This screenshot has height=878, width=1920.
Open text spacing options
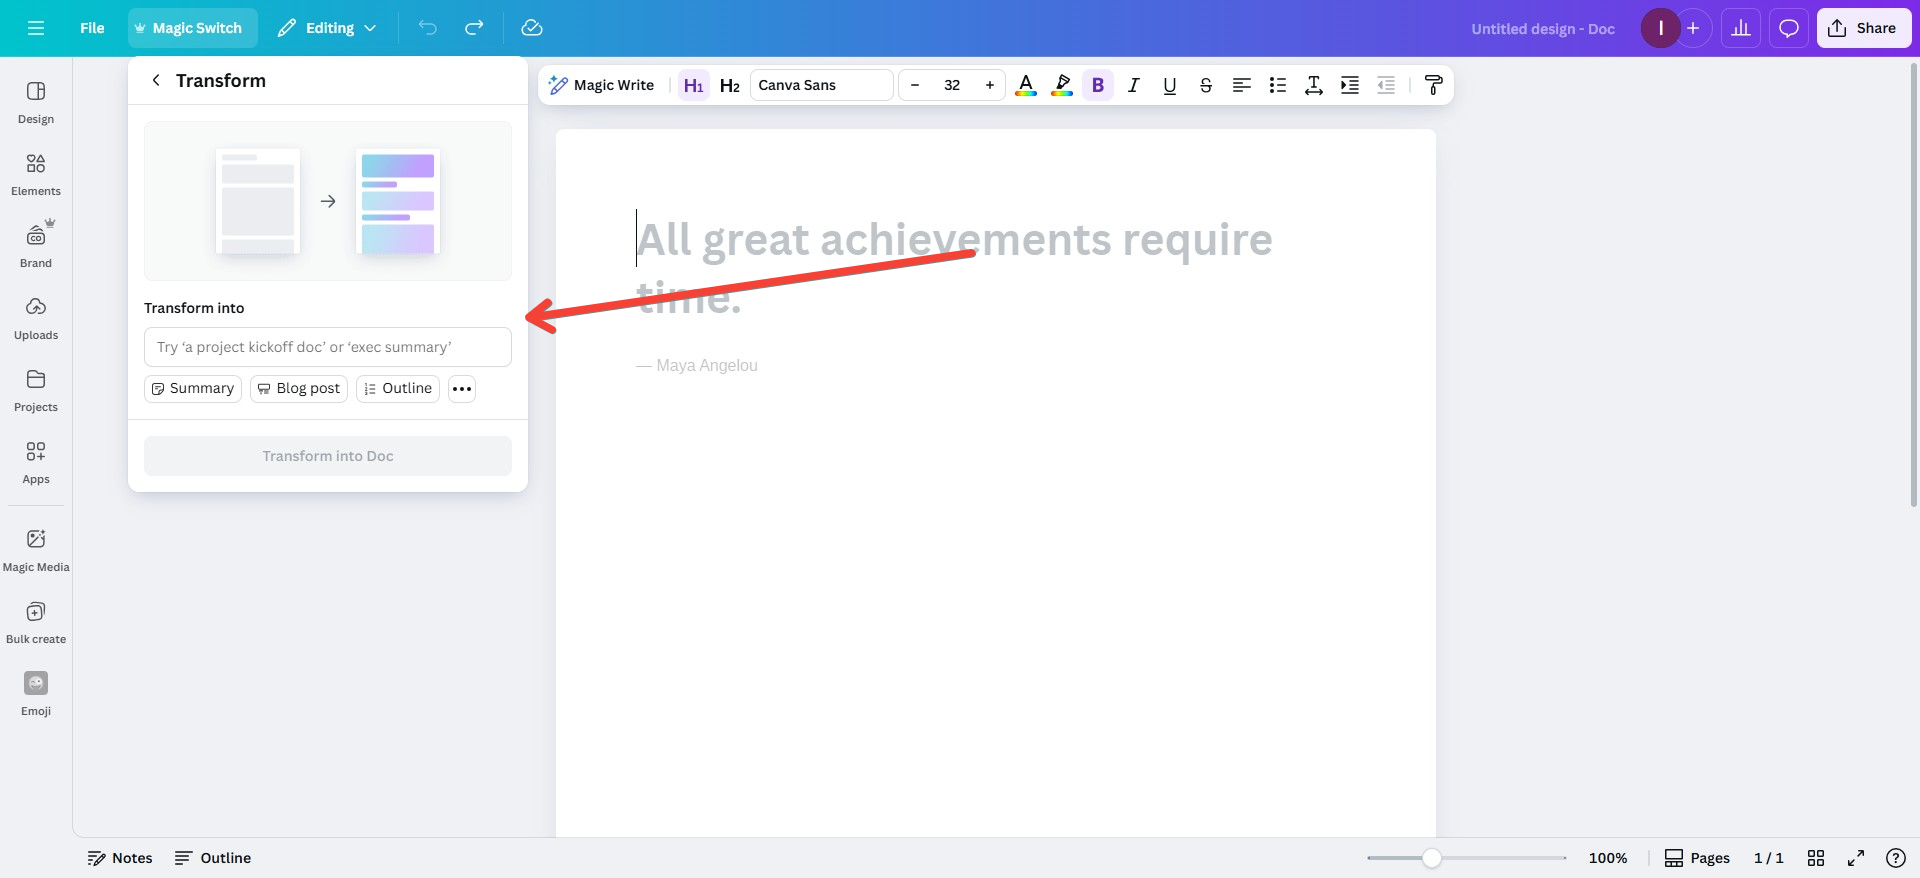pos(1314,85)
